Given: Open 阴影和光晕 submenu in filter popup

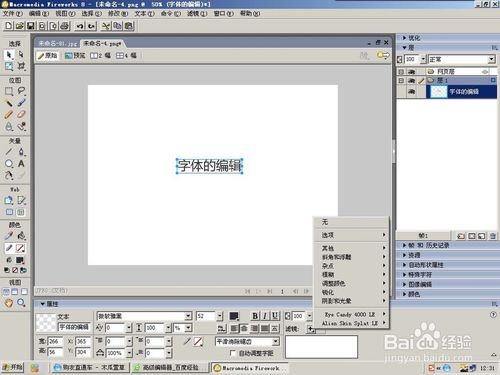Looking at the screenshot, I should point(351,301).
